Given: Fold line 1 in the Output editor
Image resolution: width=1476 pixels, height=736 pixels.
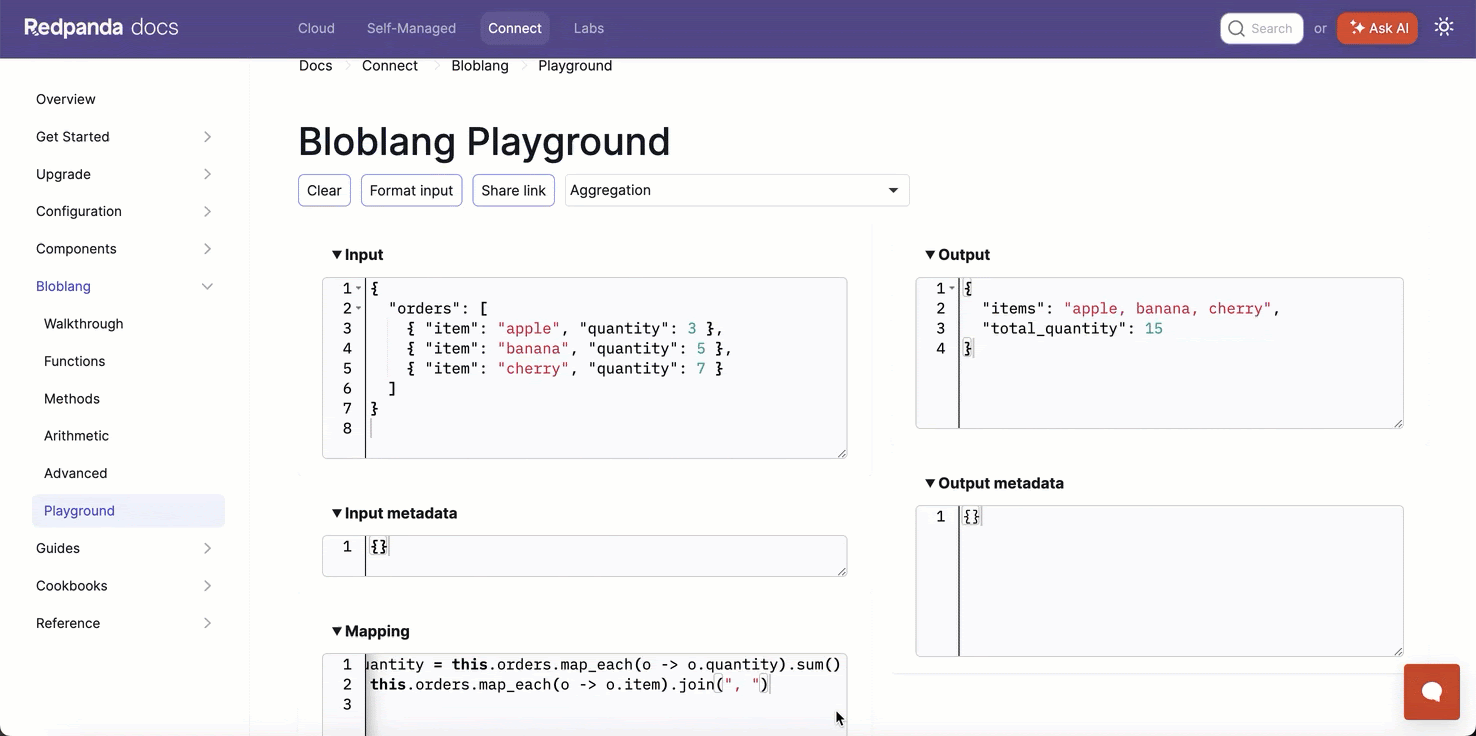Looking at the screenshot, I should (x=952, y=289).
